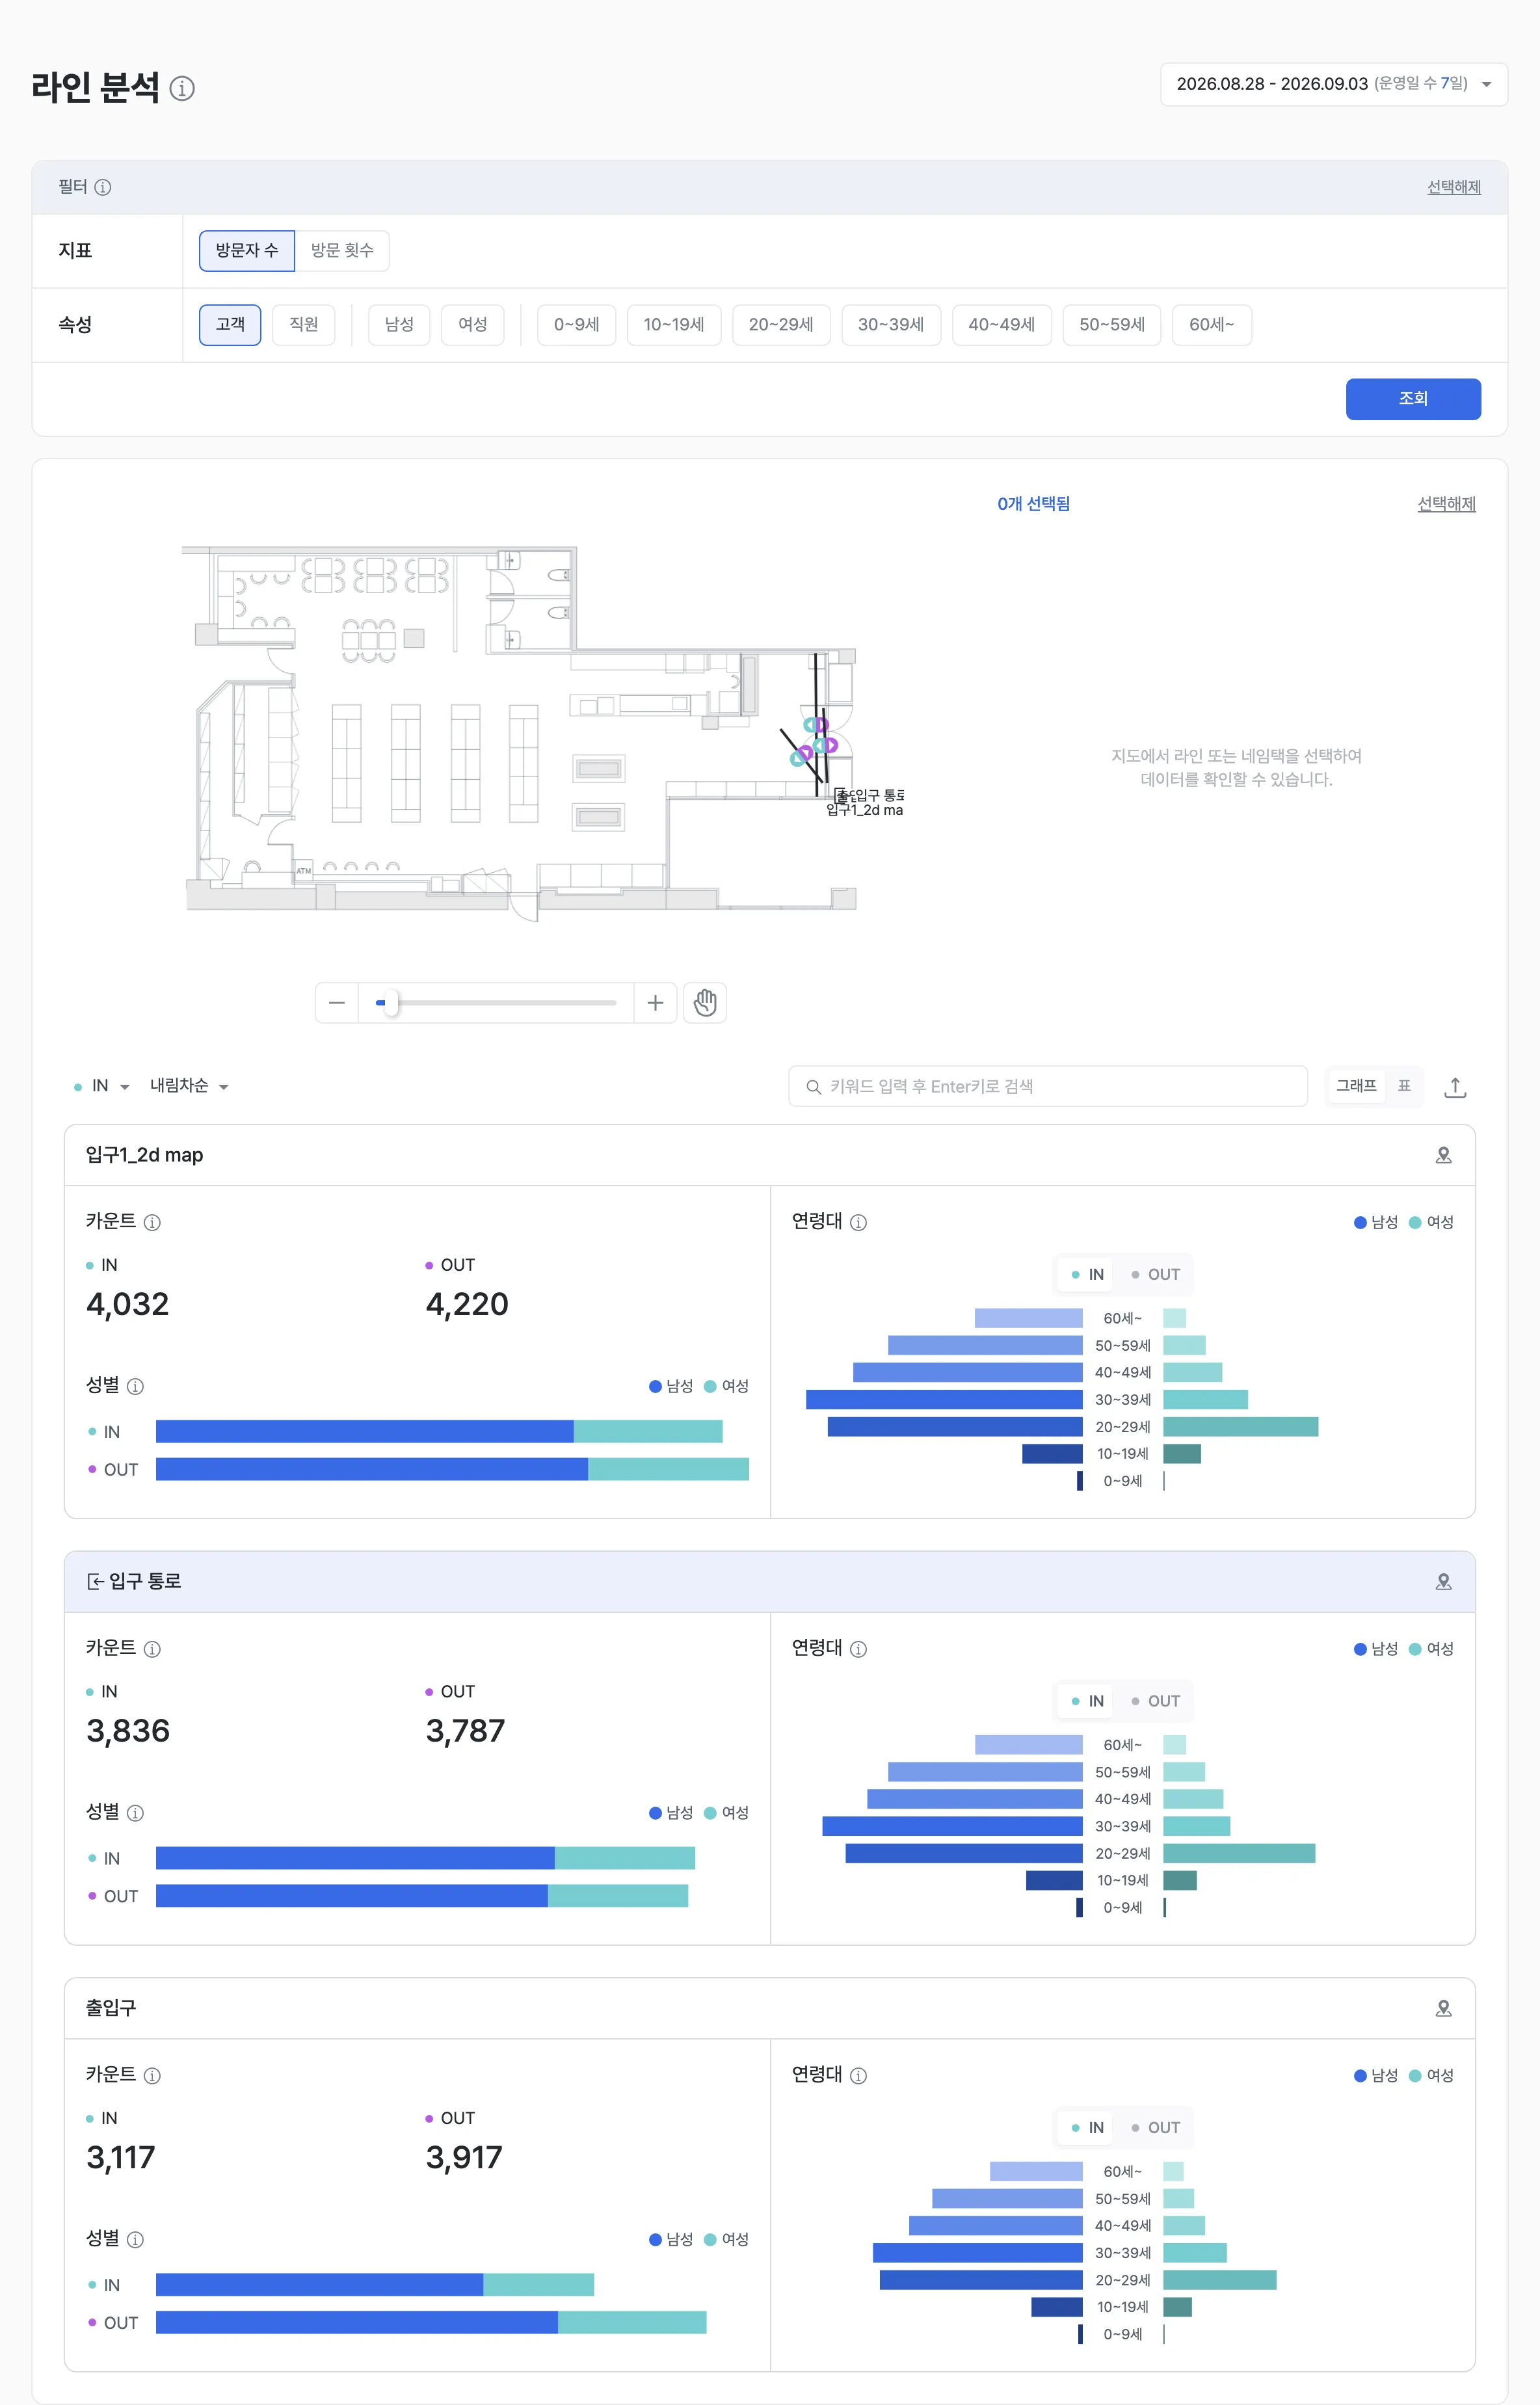This screenshot has width=1540, height=2405.
Task: Open the 내림차순 sort order dropdown
Action: (189, 1086)
